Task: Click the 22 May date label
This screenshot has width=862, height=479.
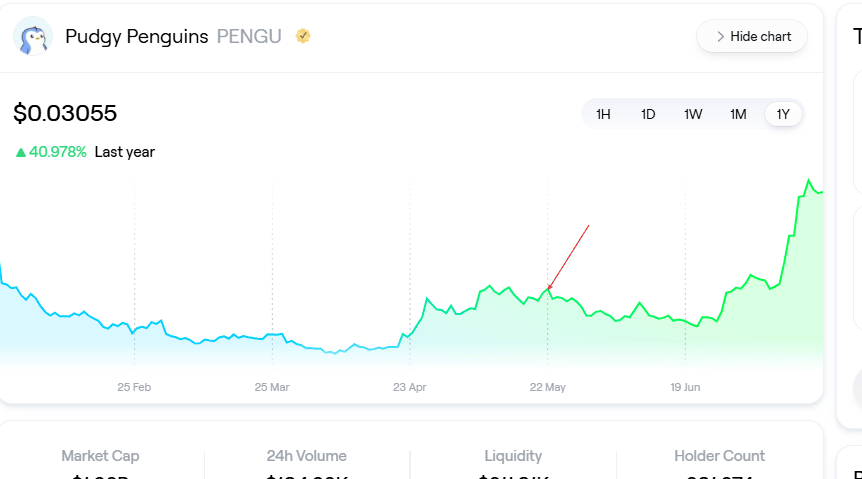Action: pos(548,387)
